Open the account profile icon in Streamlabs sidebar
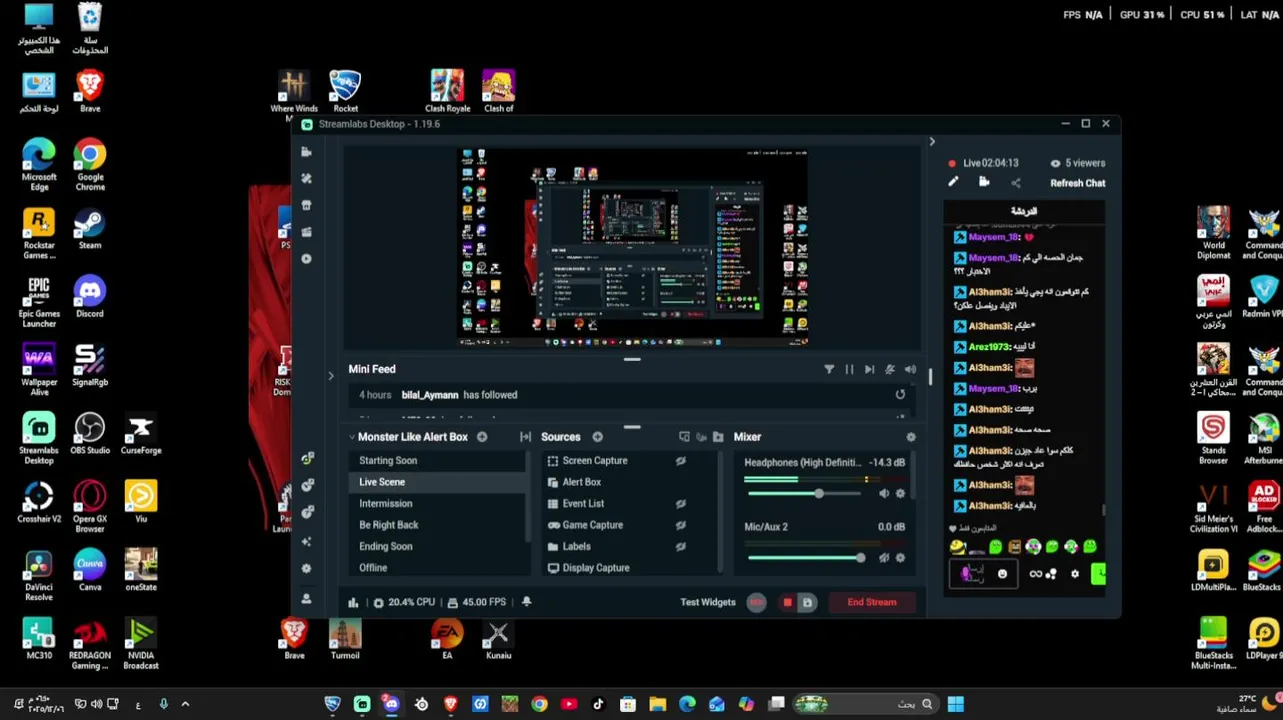This screenshot has width=1283, height=720. (x=306, y=598)
